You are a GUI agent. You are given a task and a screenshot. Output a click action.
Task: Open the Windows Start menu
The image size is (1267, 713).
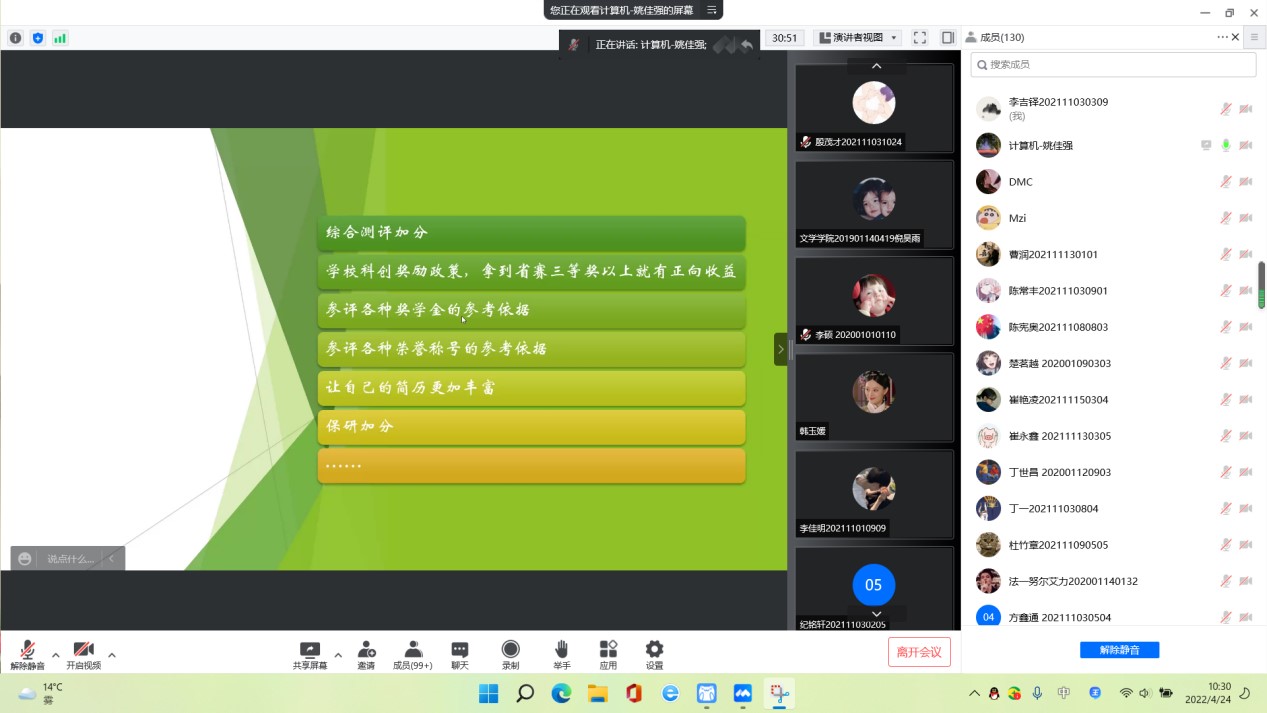pos(488,693)
